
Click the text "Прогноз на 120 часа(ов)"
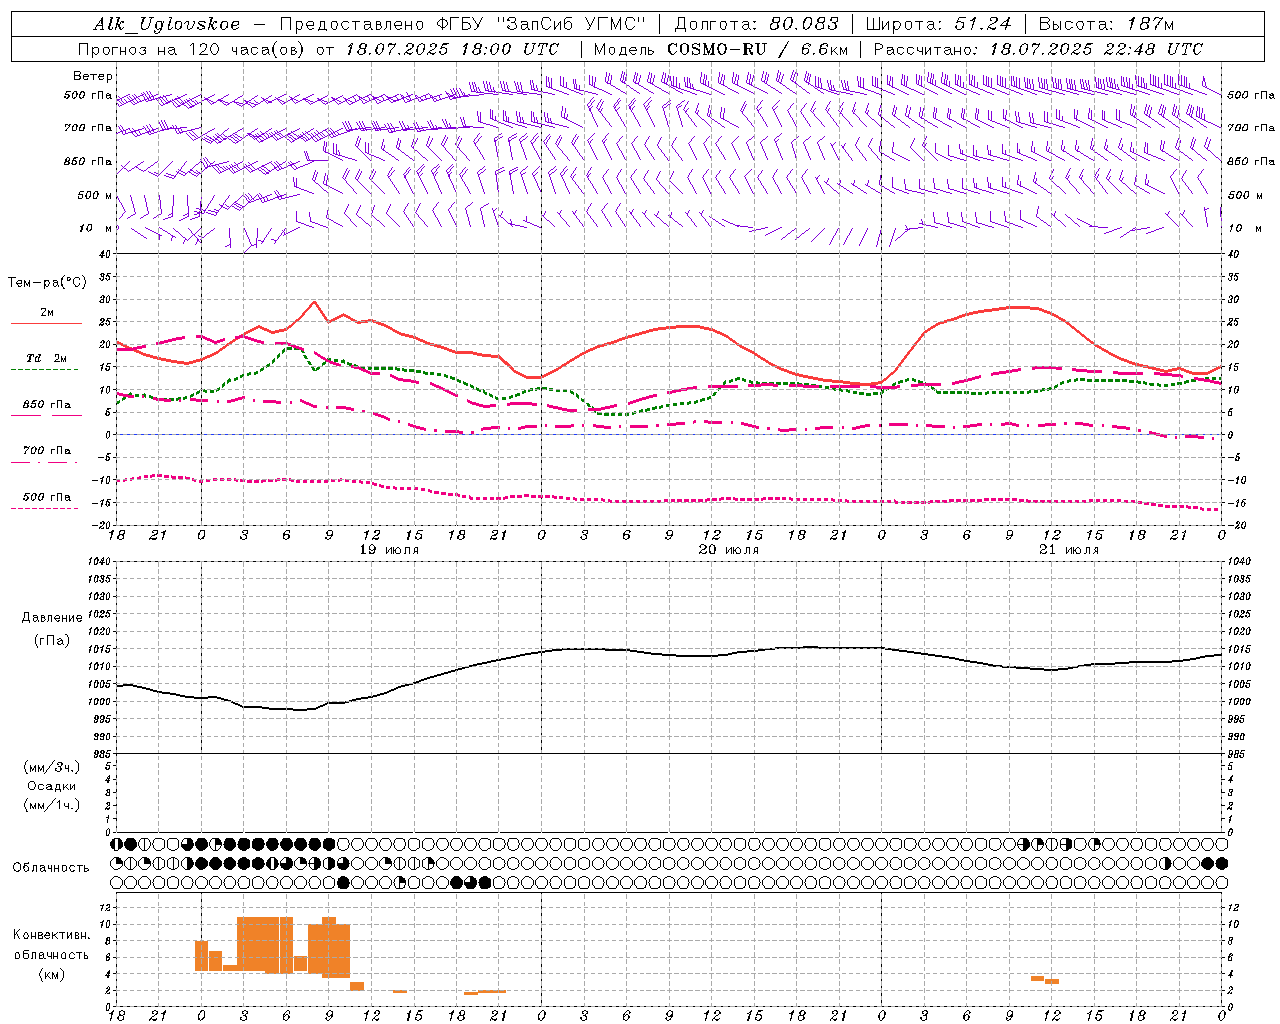pyautogui.click(x=192, y=49)
